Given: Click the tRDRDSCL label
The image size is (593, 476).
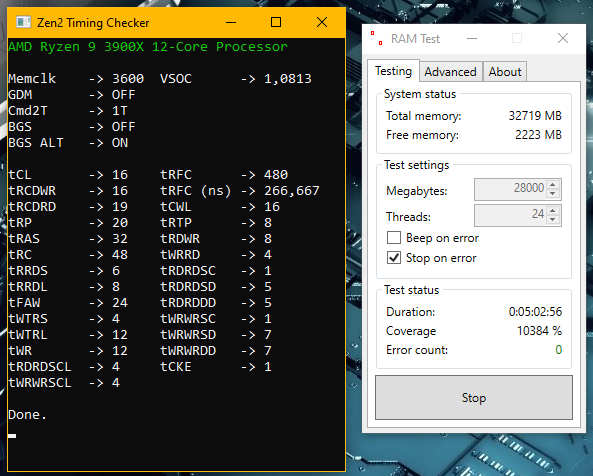Looking at the screenshot, I should click(x=40, y=367).
